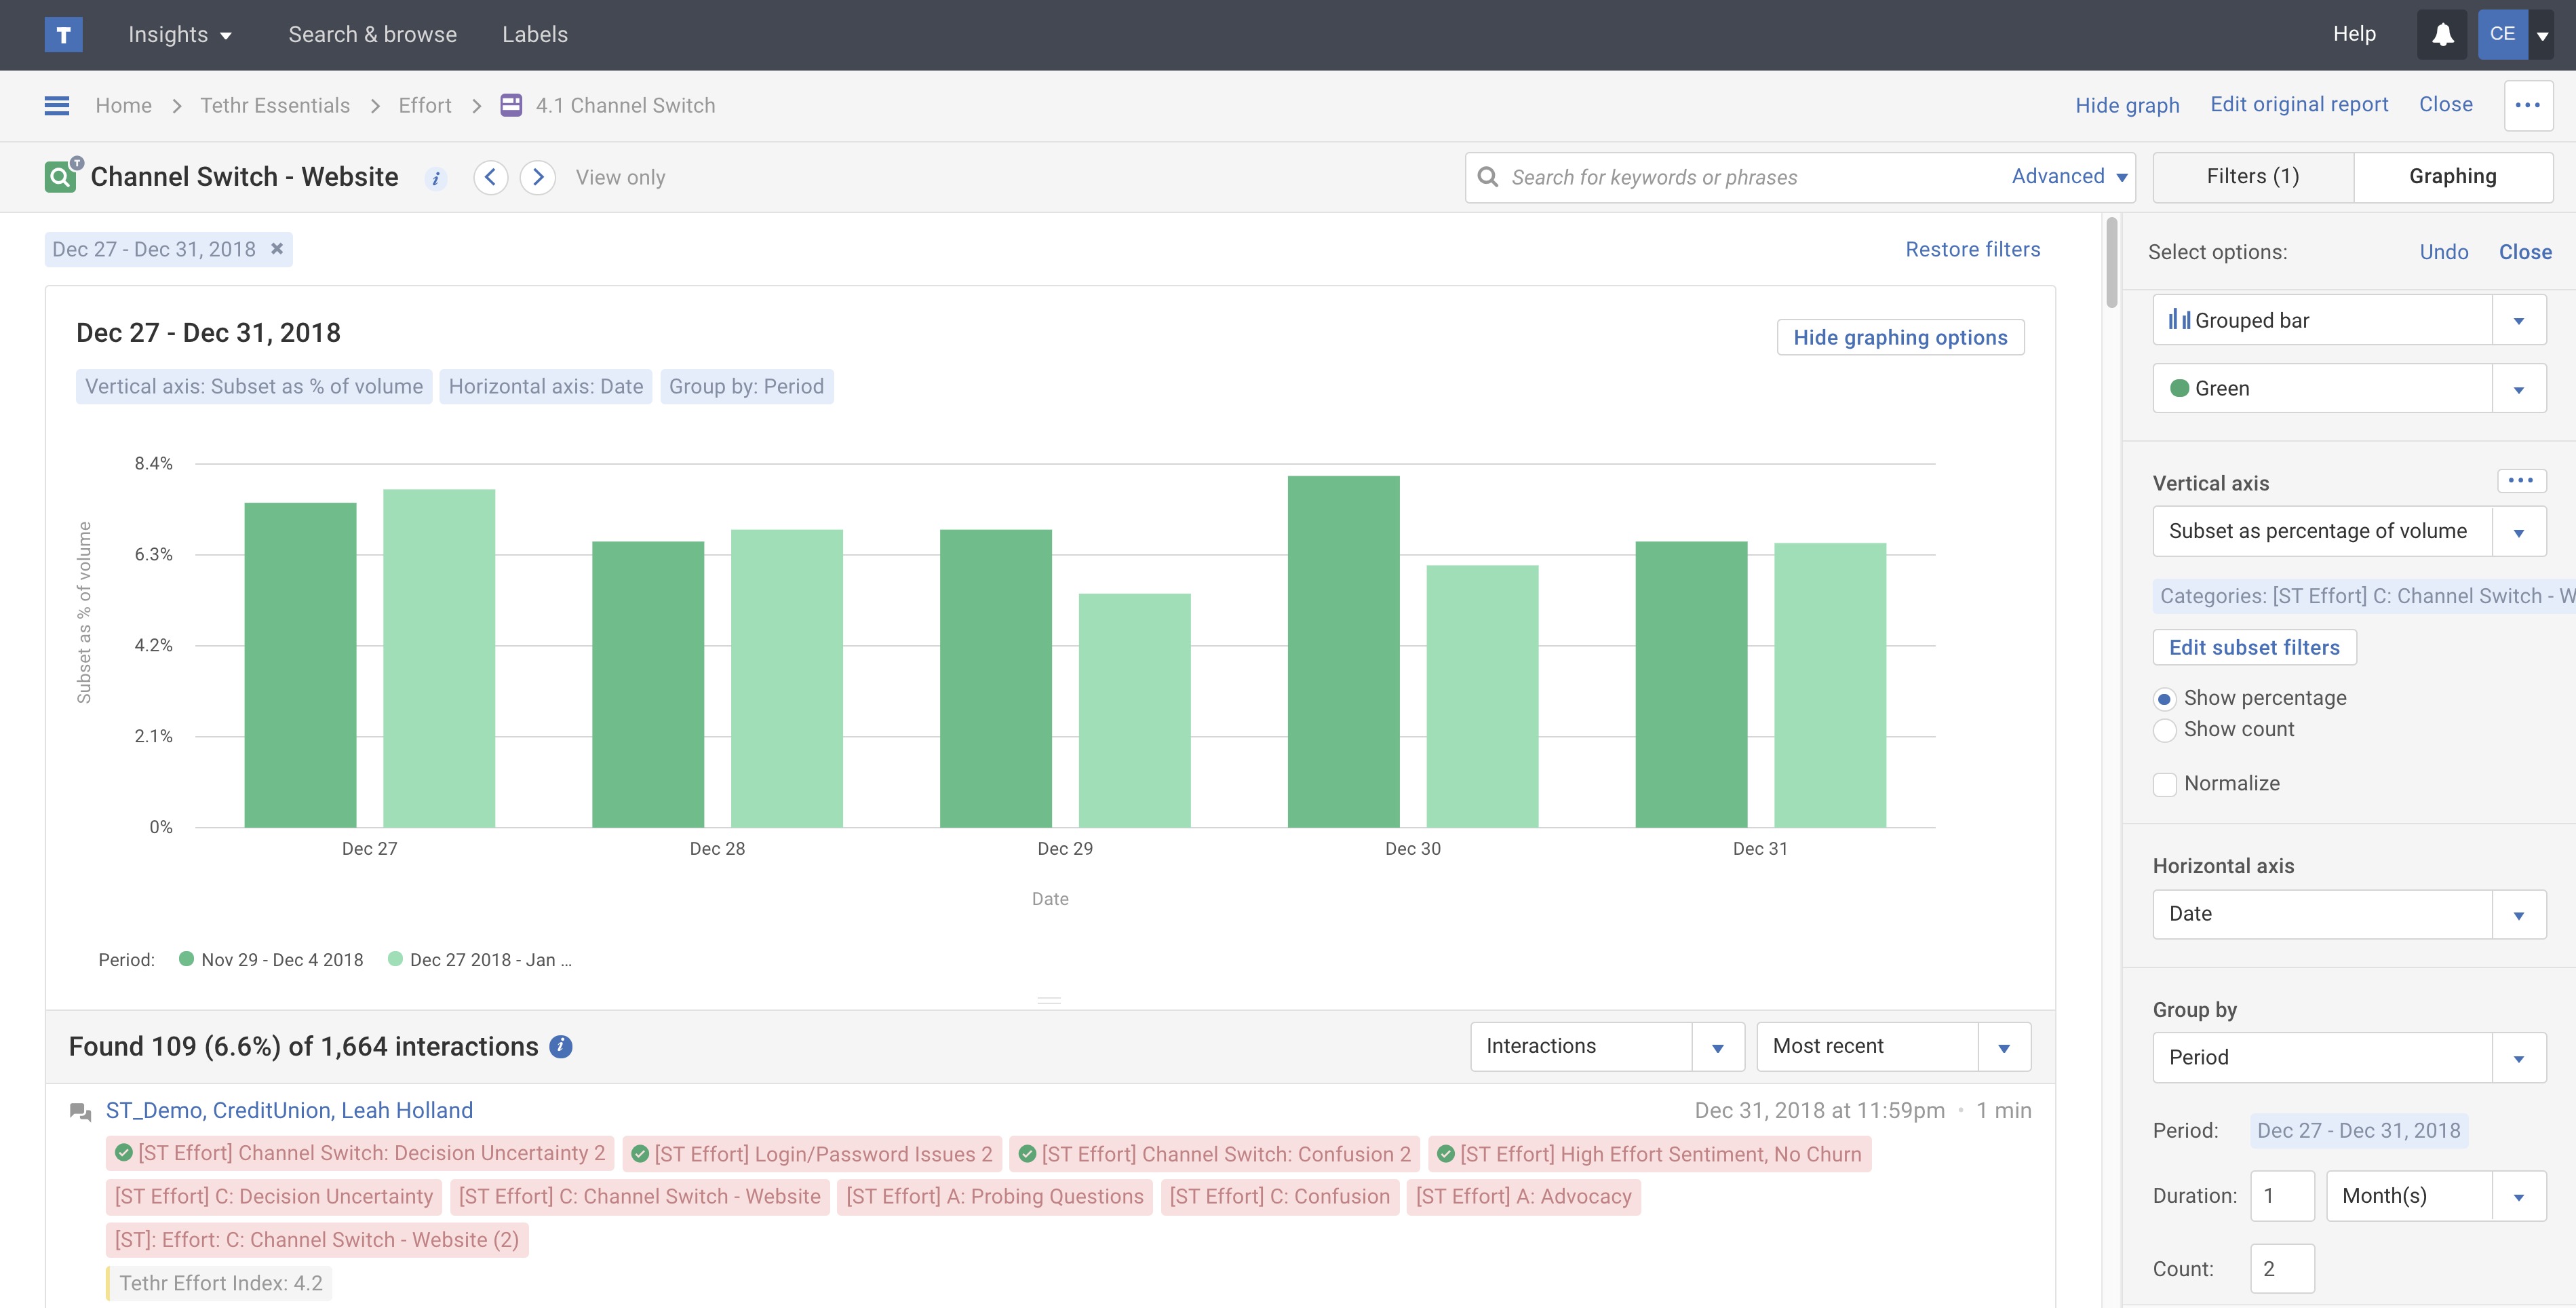Open the Horizontal axis Date dropdown
Viewport: 2576px width, 1308px height.
coord(2518,914)
